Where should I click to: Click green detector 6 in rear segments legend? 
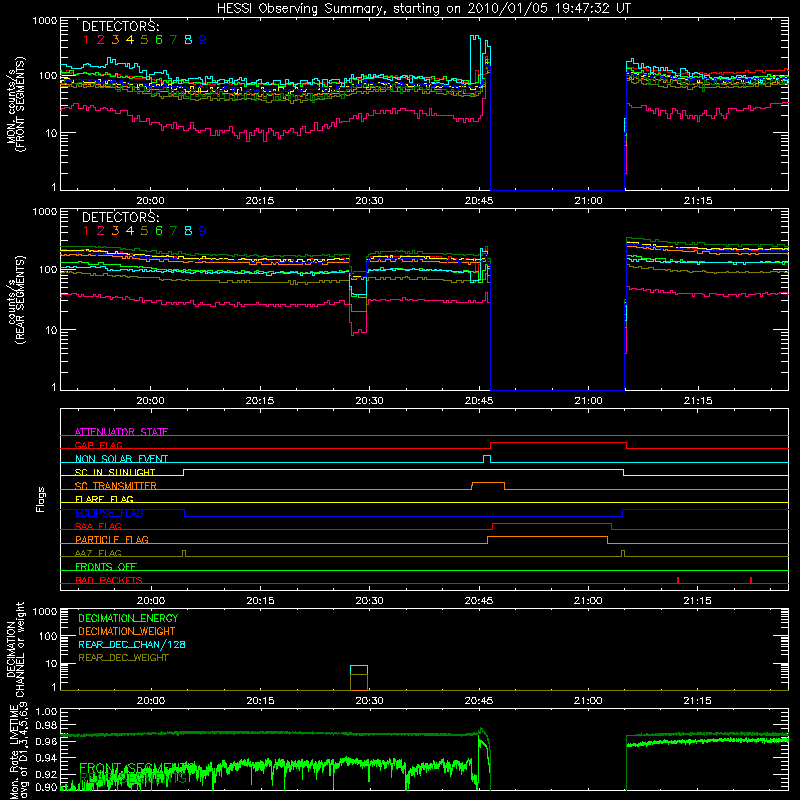coord(159,231)
